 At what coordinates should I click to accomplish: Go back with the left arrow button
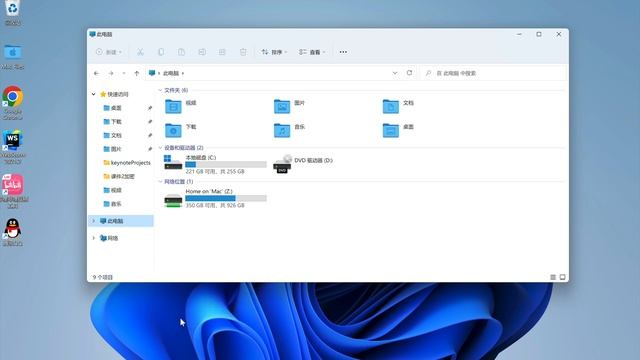pos(96,73)
